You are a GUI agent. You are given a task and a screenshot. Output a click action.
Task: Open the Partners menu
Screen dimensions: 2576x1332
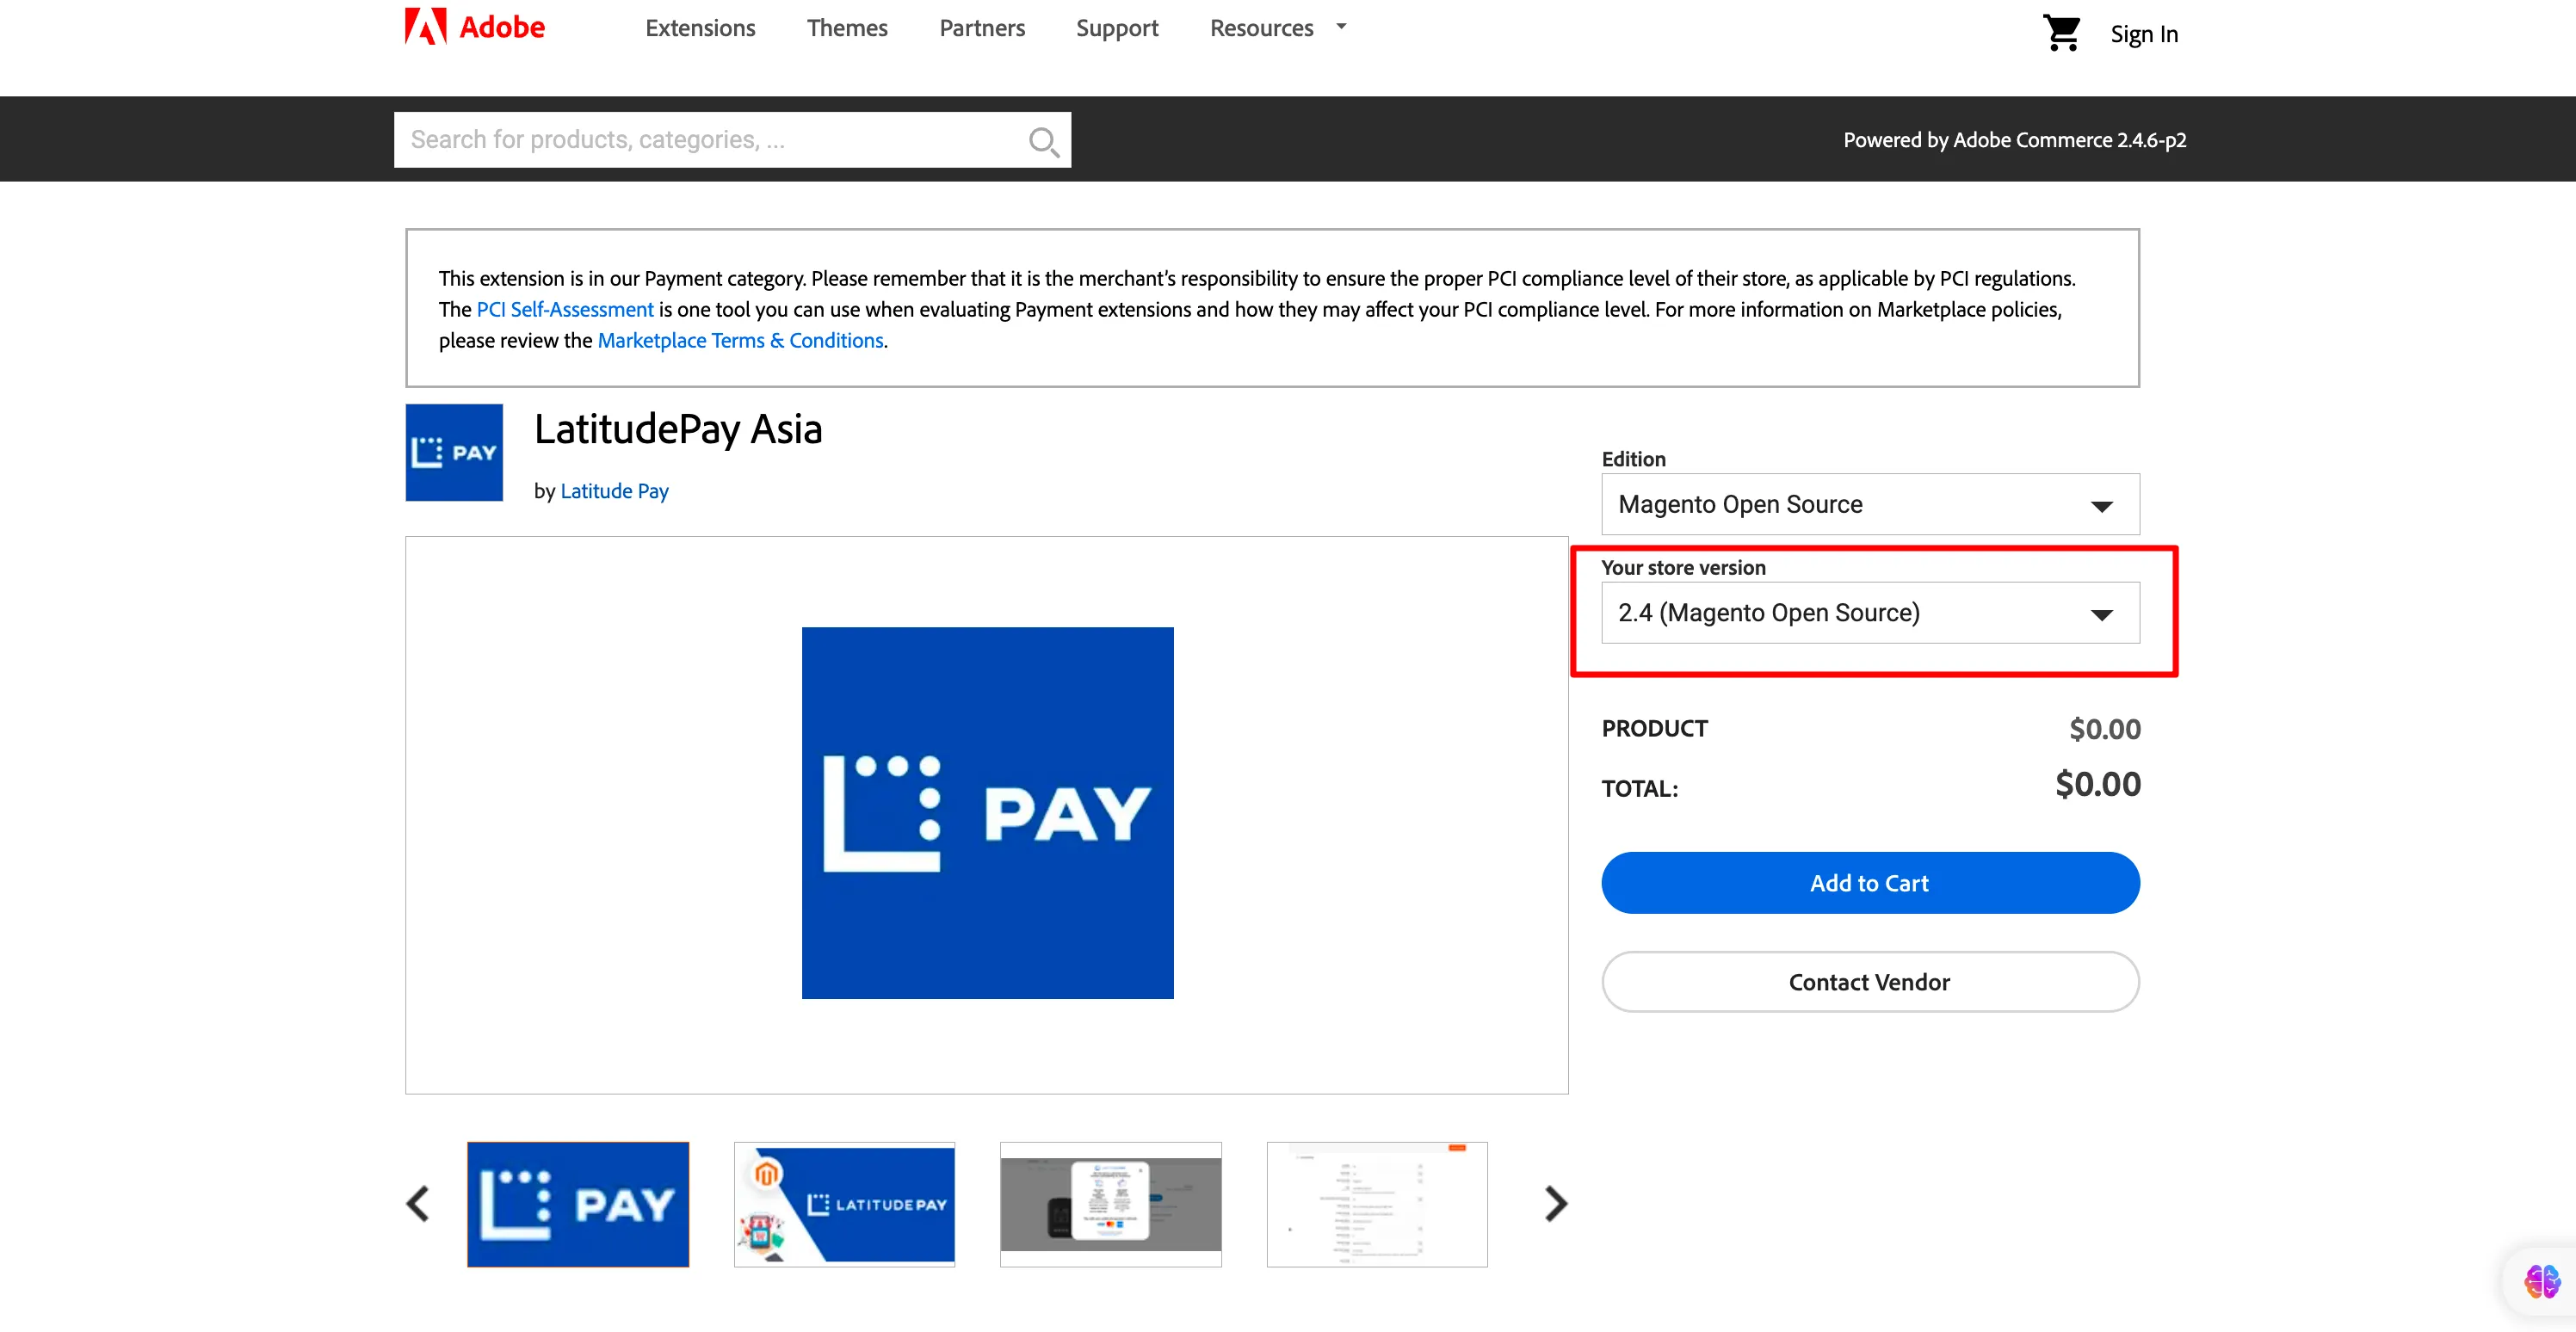pos(982,28)
